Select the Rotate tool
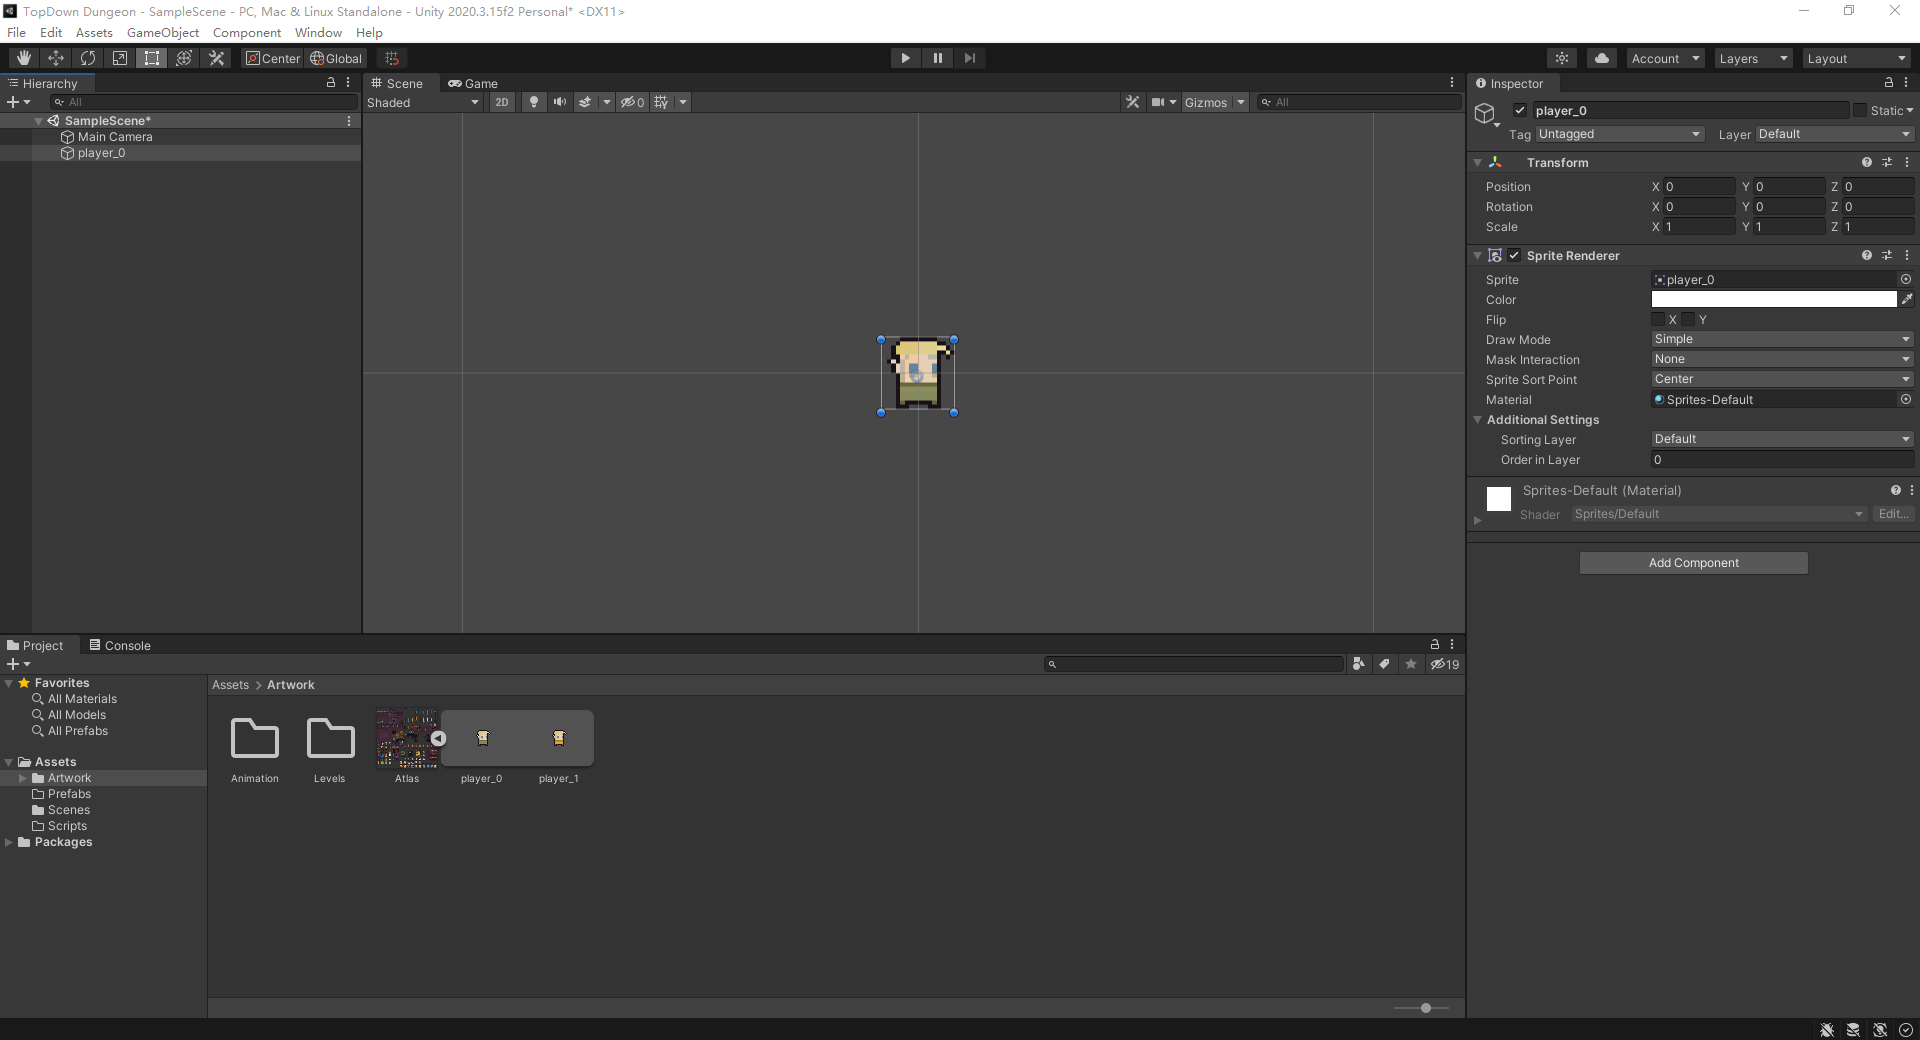1920x1040 pixels. pyautogui.click(x=88, y=58)
